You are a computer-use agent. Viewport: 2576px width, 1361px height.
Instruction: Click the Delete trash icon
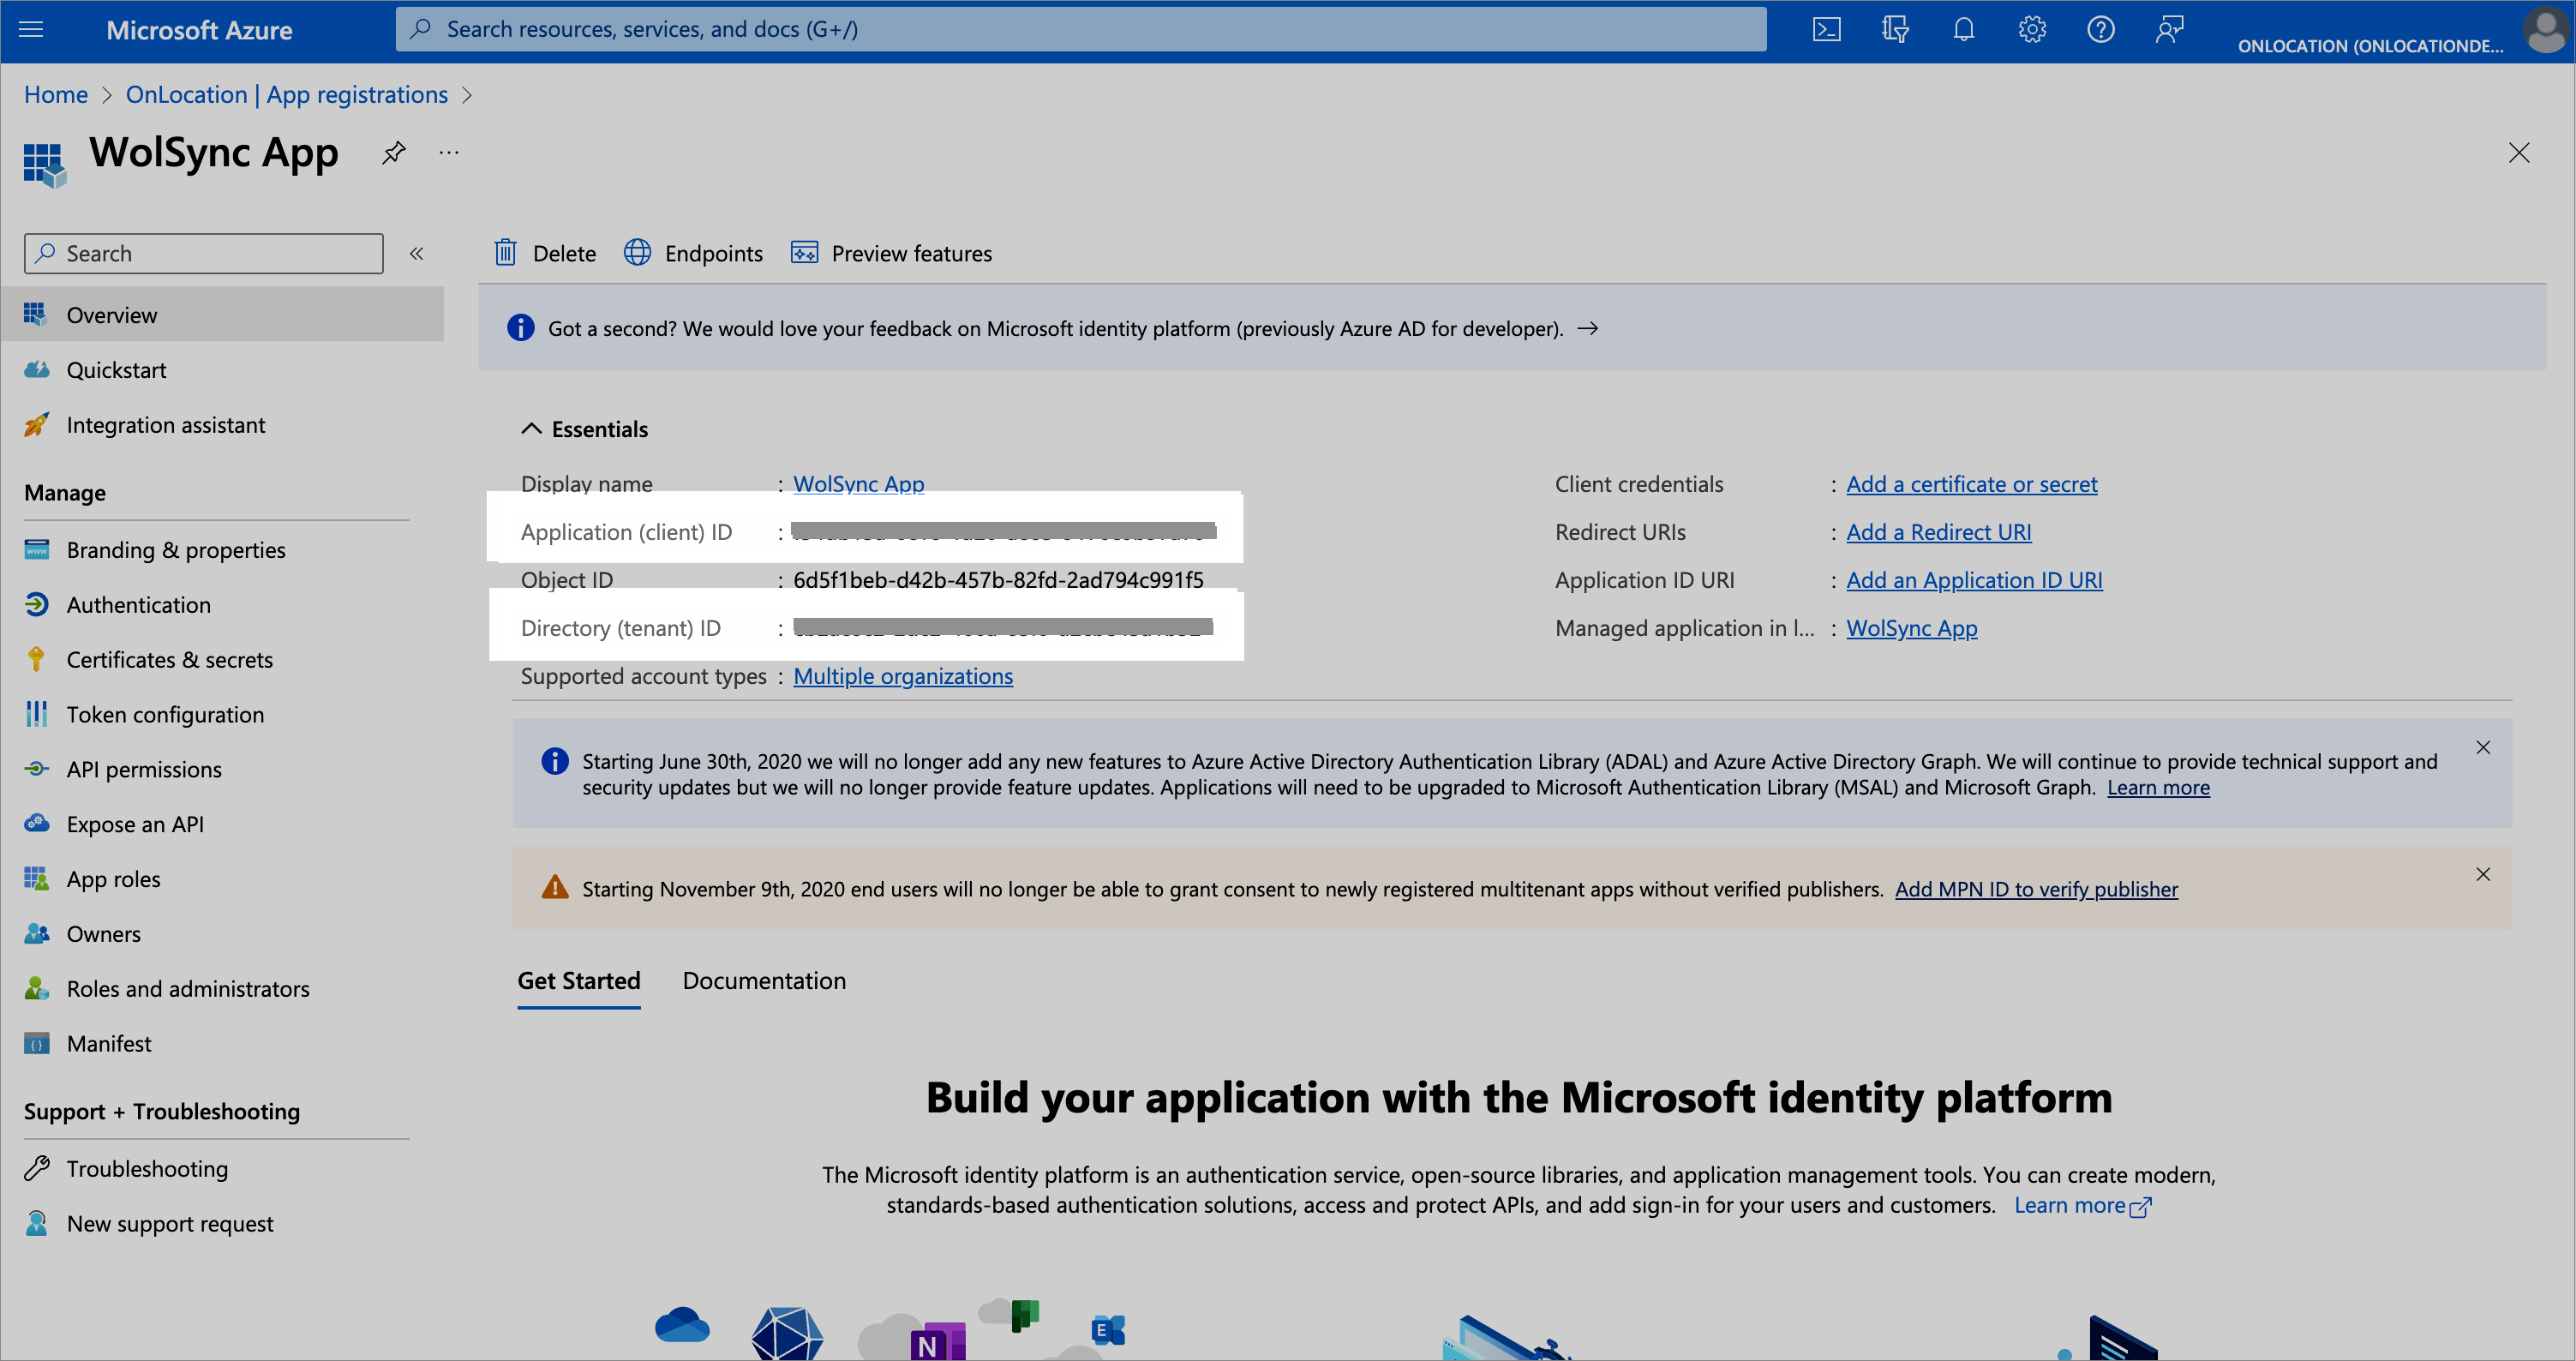506,253
